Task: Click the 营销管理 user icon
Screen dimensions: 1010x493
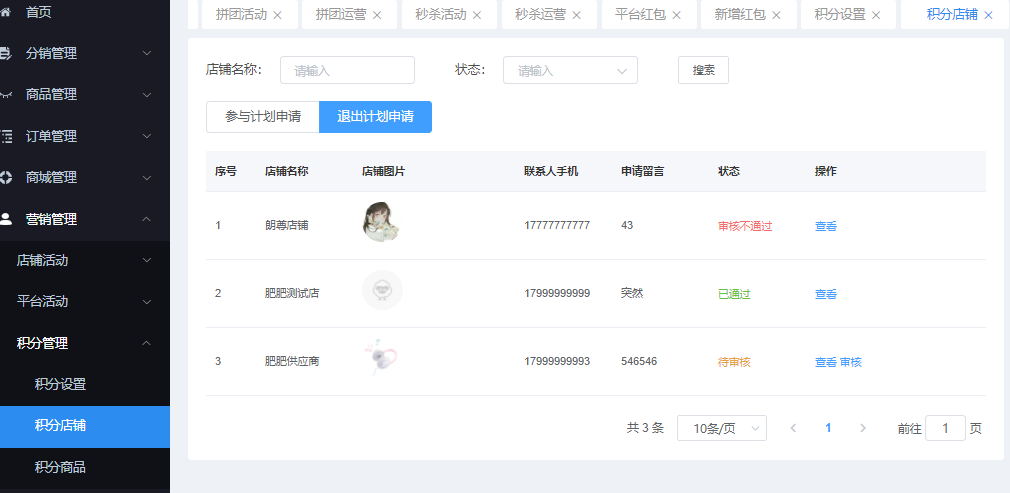Action: pos(6,219)
